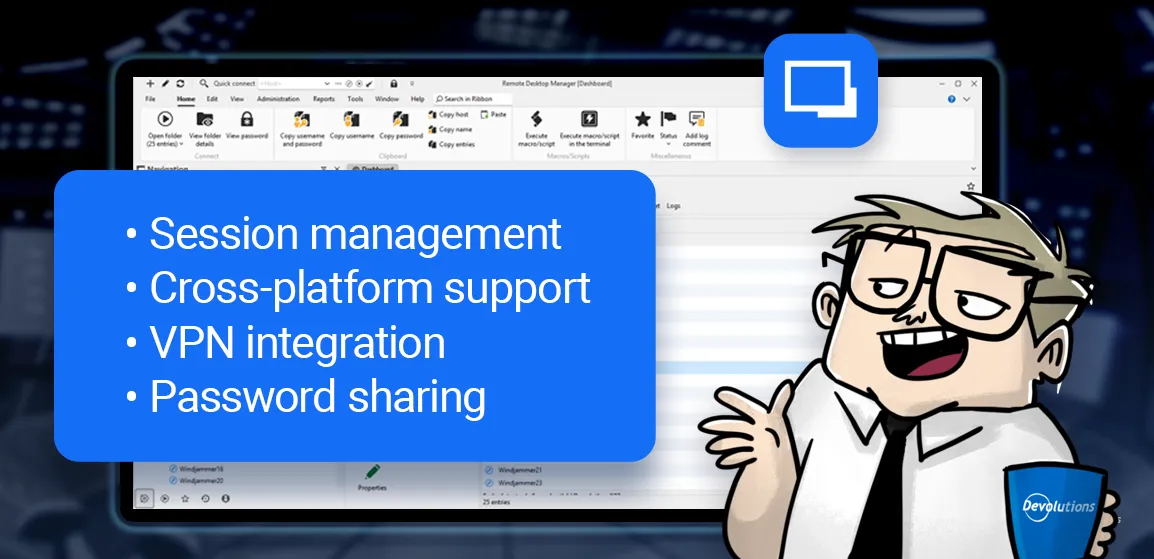The height and width of the screenshot is (559, 1154).
Task: Click the Open folder play icon
Action: [x=165, y=118]
